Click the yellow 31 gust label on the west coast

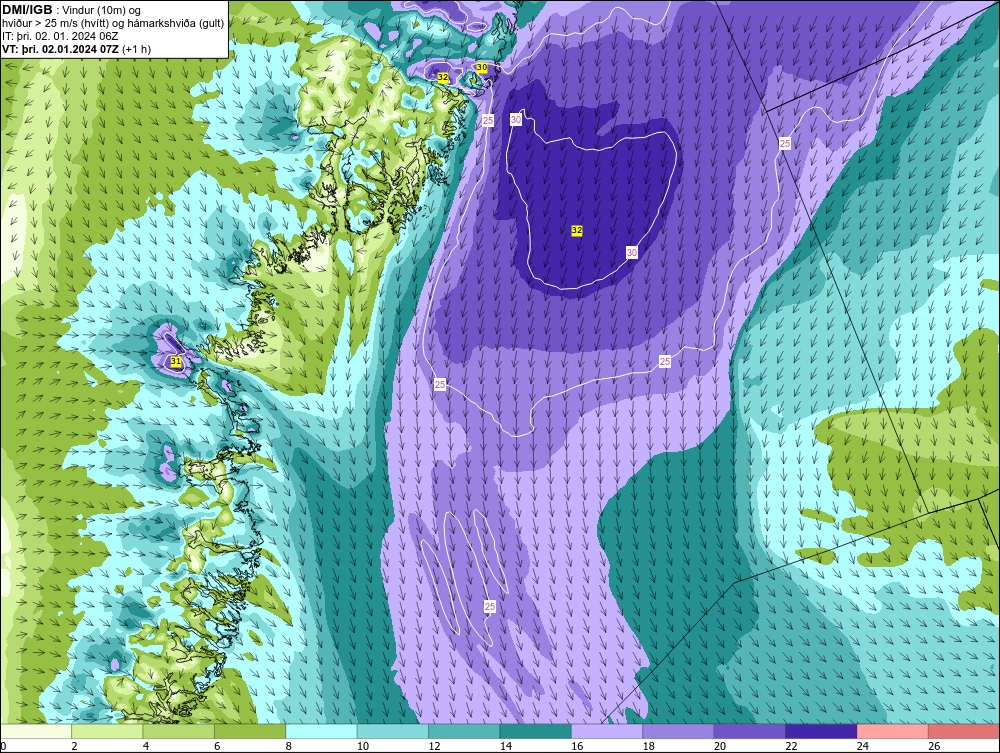coord(176,362)
